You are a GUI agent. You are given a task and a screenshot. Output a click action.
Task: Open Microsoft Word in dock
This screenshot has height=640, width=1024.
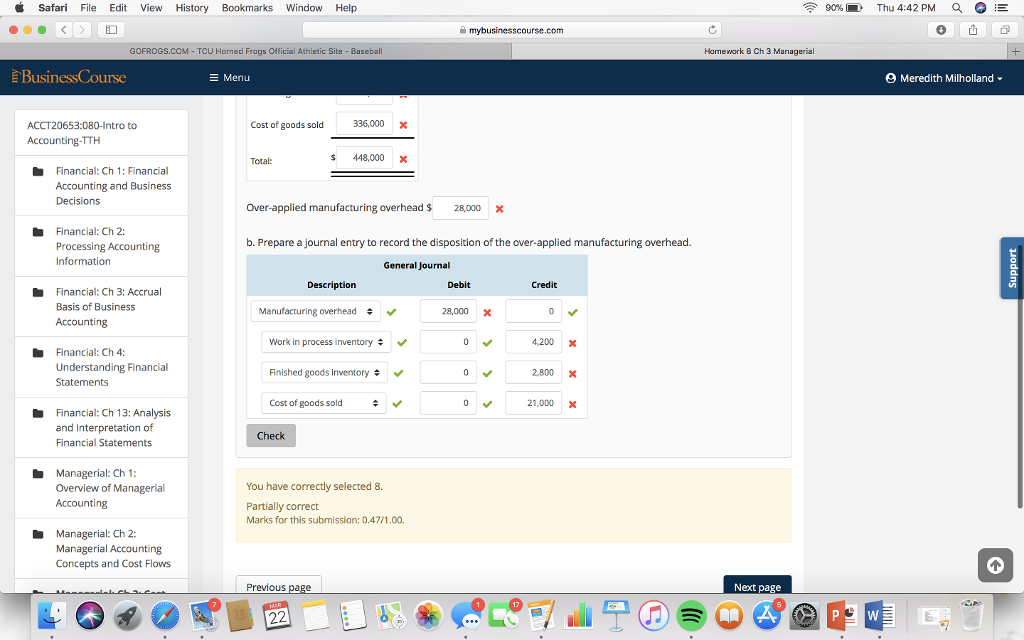coord(879,616)
